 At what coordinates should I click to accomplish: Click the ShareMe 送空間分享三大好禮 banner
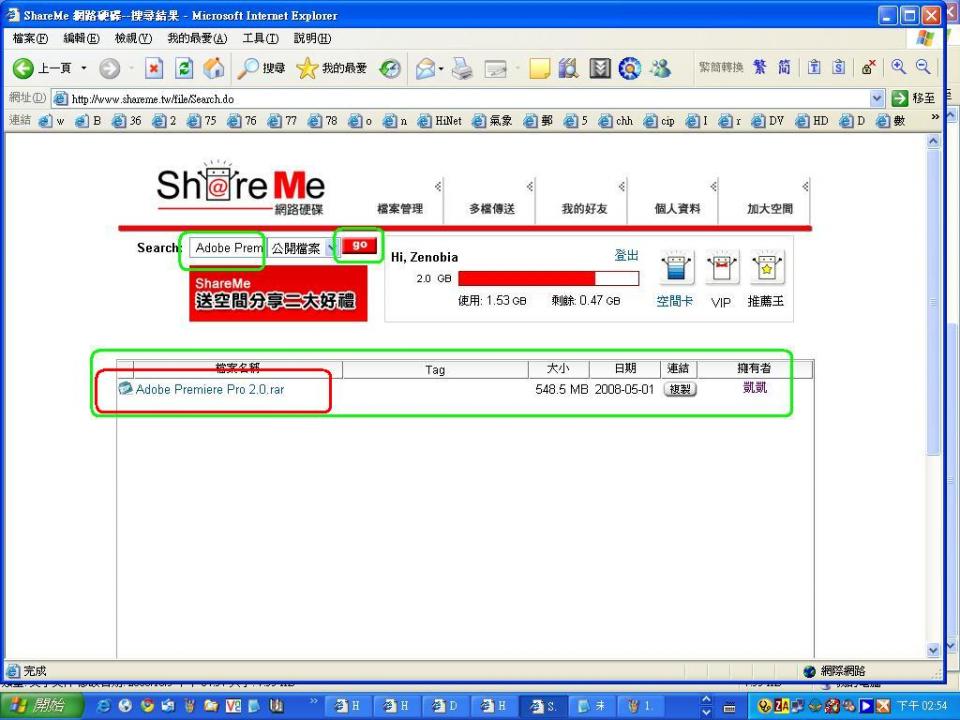(x=278, y=294)
